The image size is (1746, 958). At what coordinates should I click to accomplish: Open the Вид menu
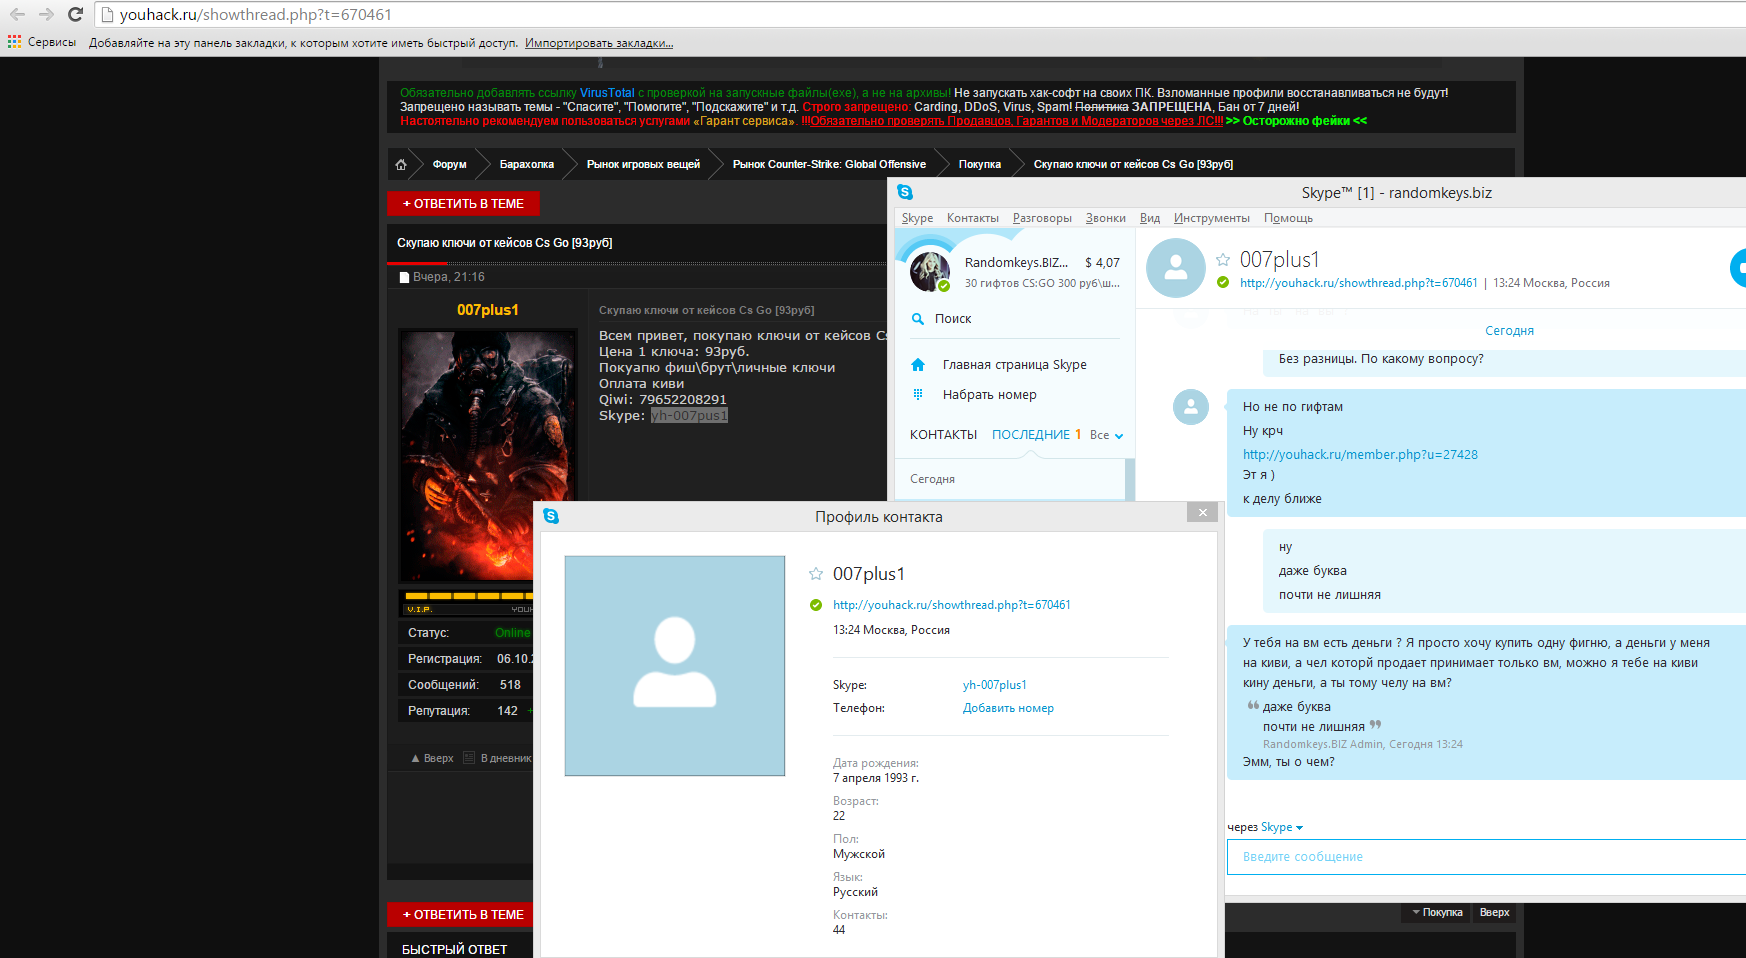pyautogui.click(x=1150, y=218)
